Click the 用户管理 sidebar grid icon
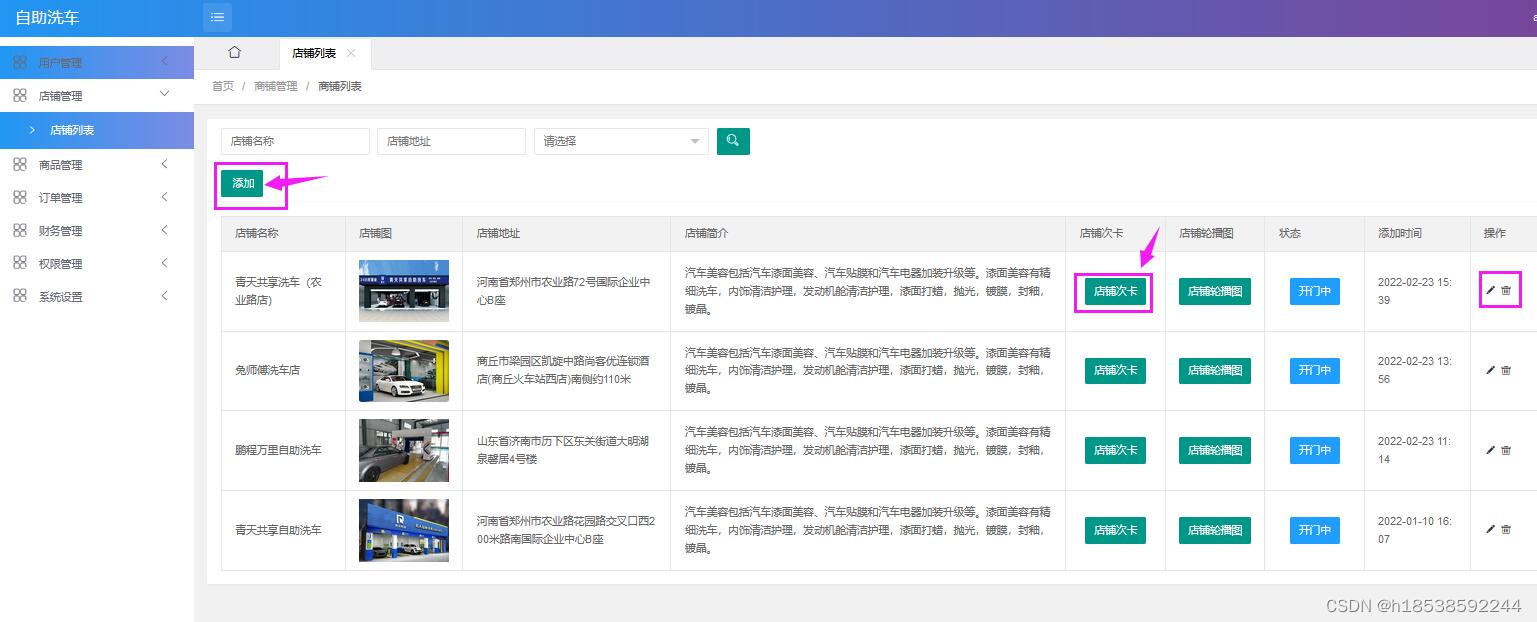Screen dimensions: 1537x622 20,62
